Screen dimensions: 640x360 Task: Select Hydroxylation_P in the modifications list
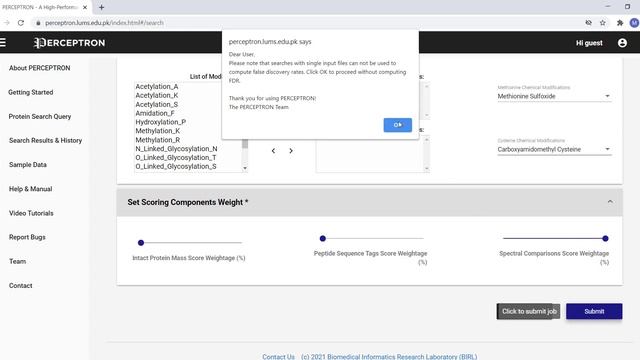(160, 122)
